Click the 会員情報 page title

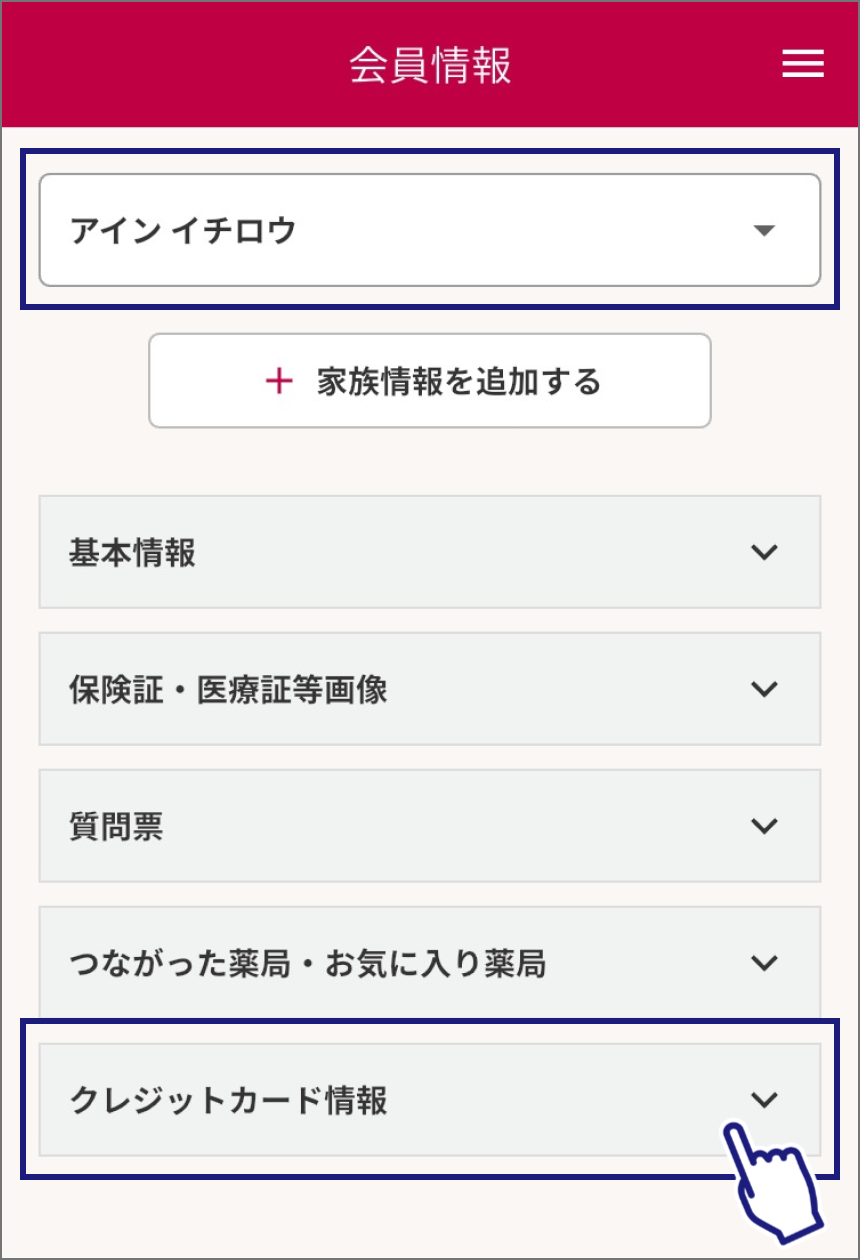coord(430,65)
